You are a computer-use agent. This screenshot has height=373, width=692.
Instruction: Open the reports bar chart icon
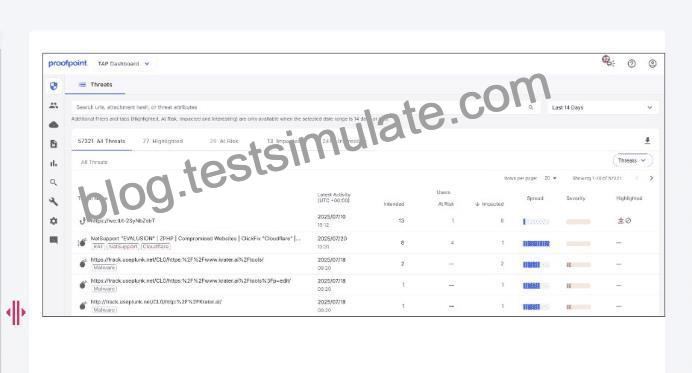(53, 163)
